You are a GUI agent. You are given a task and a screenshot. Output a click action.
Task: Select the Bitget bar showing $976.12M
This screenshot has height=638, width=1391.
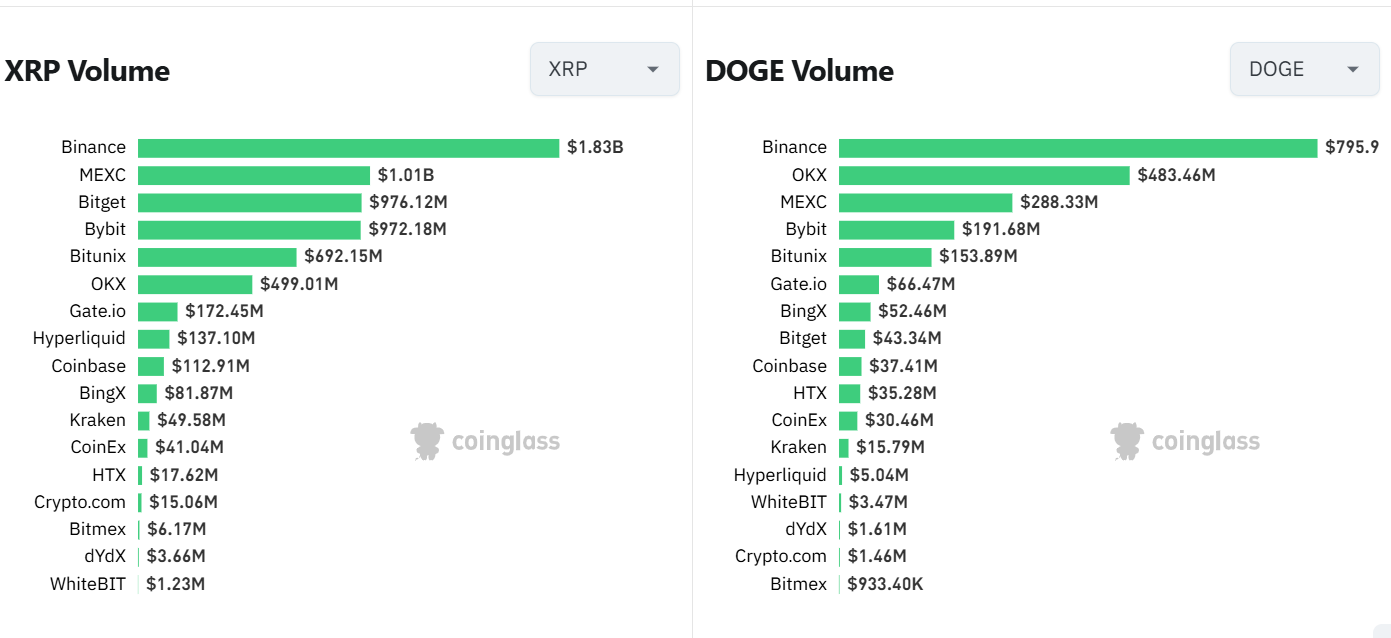pos(249,202)
